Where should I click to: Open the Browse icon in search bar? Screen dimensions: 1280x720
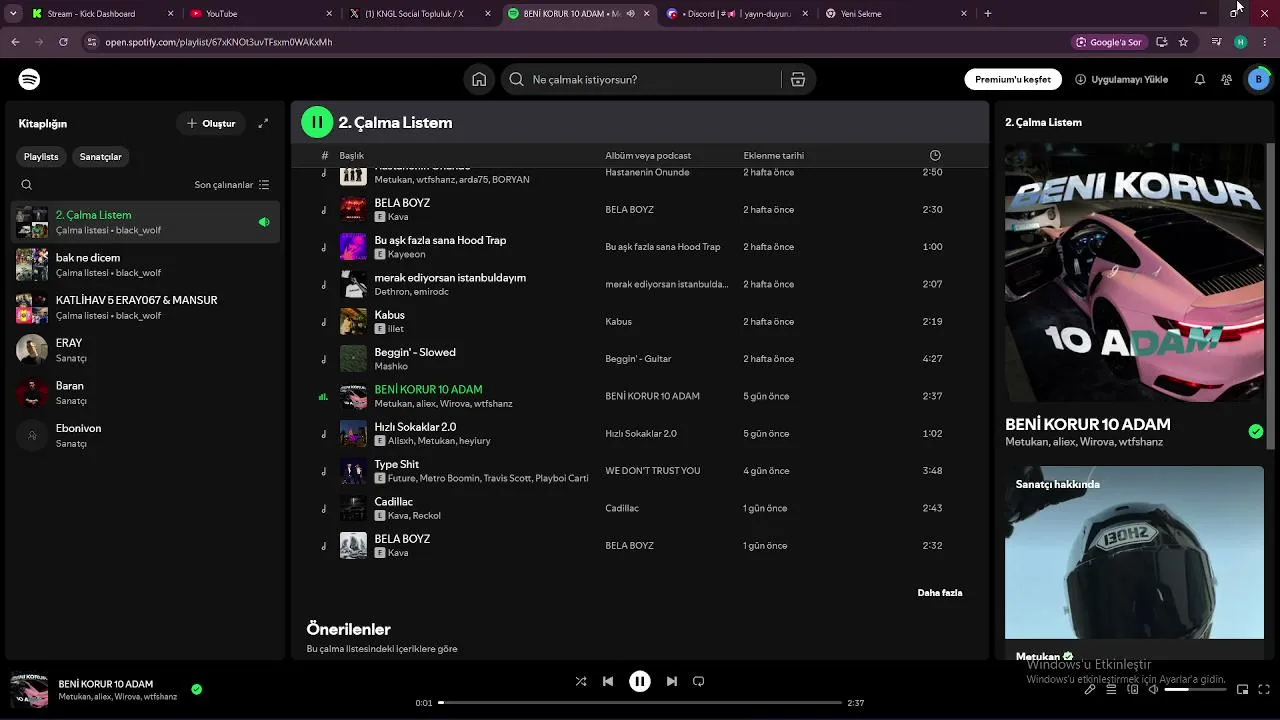pos(798,80)
